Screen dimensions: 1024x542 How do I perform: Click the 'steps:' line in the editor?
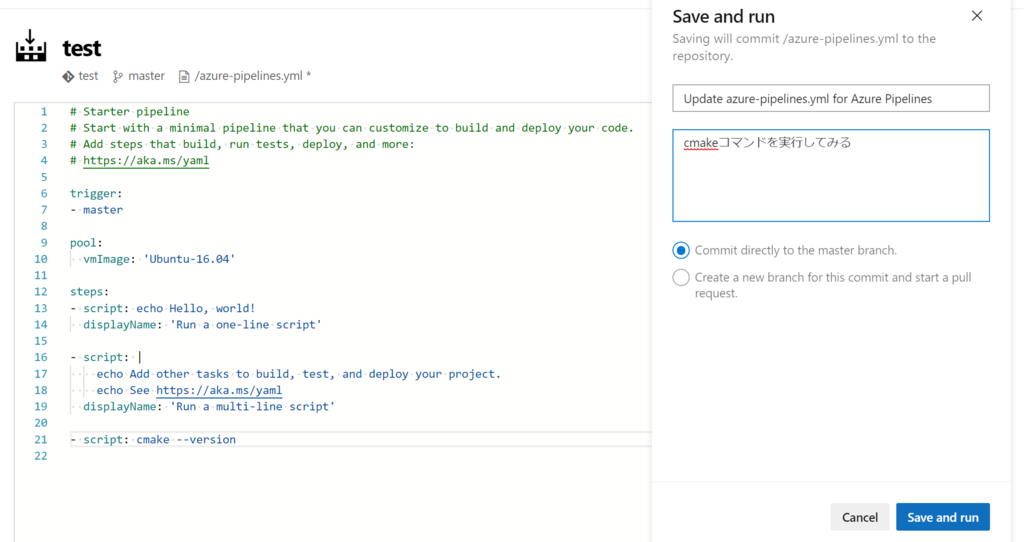pyautogui.click(x=89, y=292)
